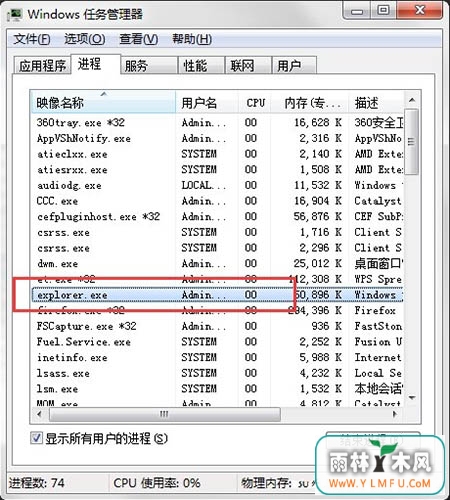The width and height of the screenshot is (450, 500).
Task: Select the Fuel.Service.exe process
Action: [x=217, y=342]
